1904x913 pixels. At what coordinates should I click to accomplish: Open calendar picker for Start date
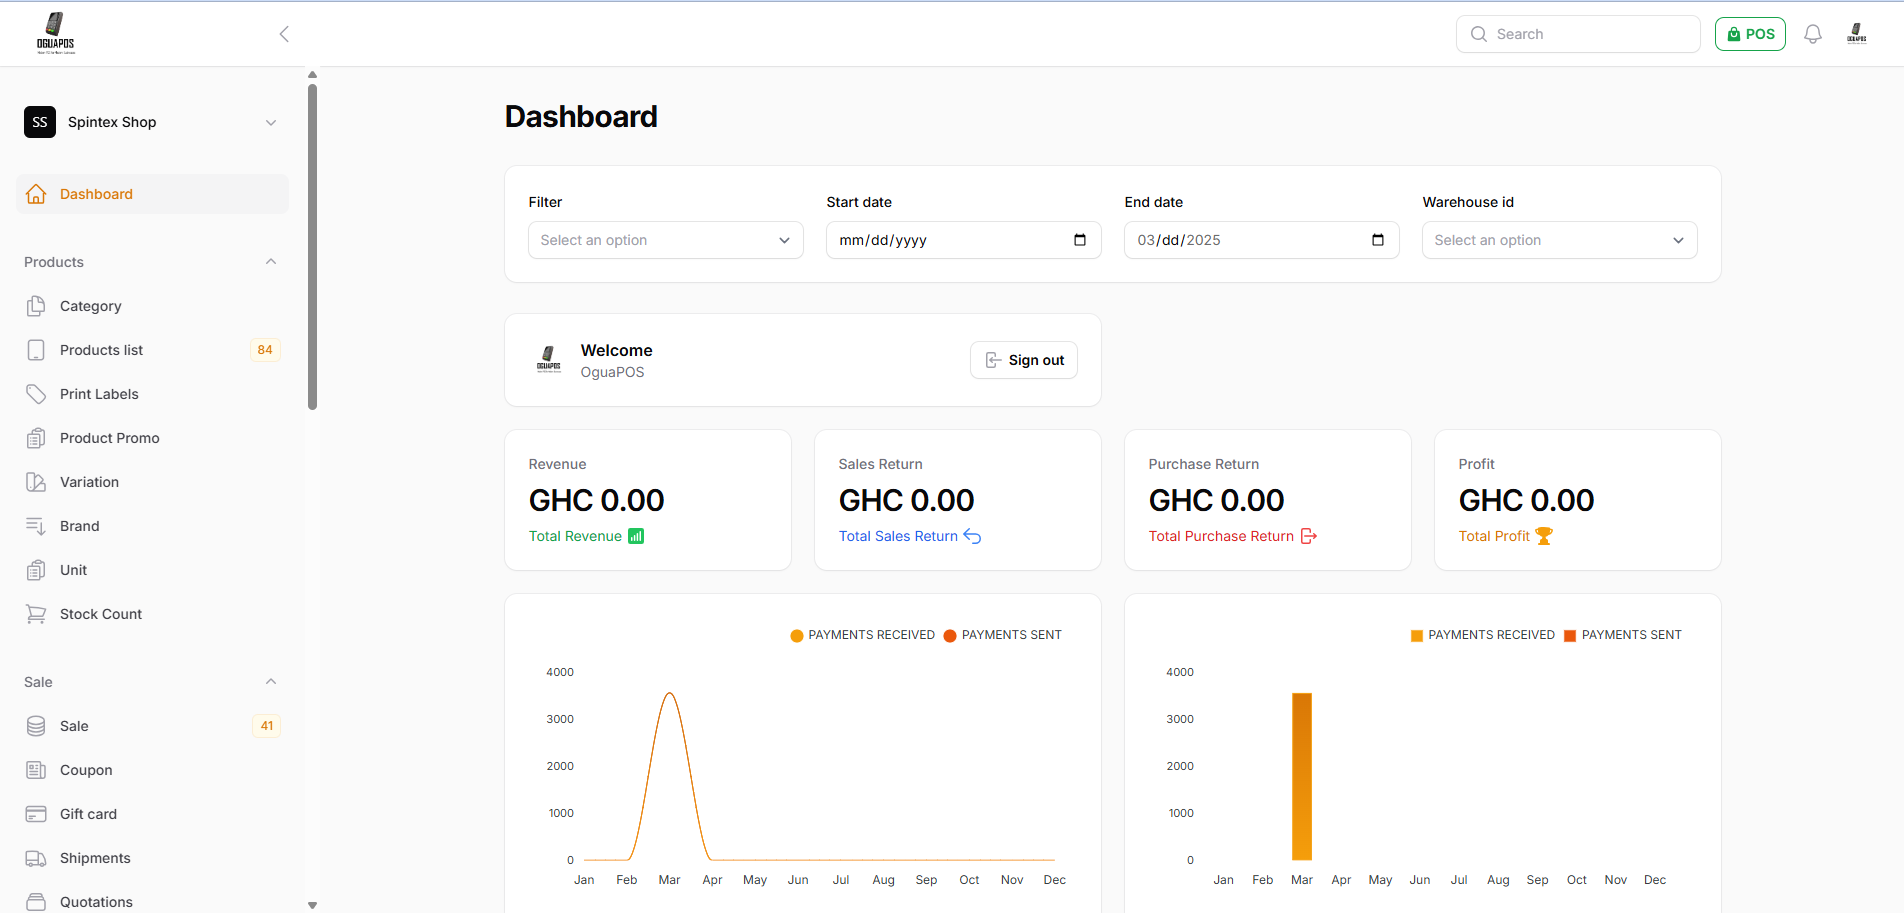[1079, 240]
